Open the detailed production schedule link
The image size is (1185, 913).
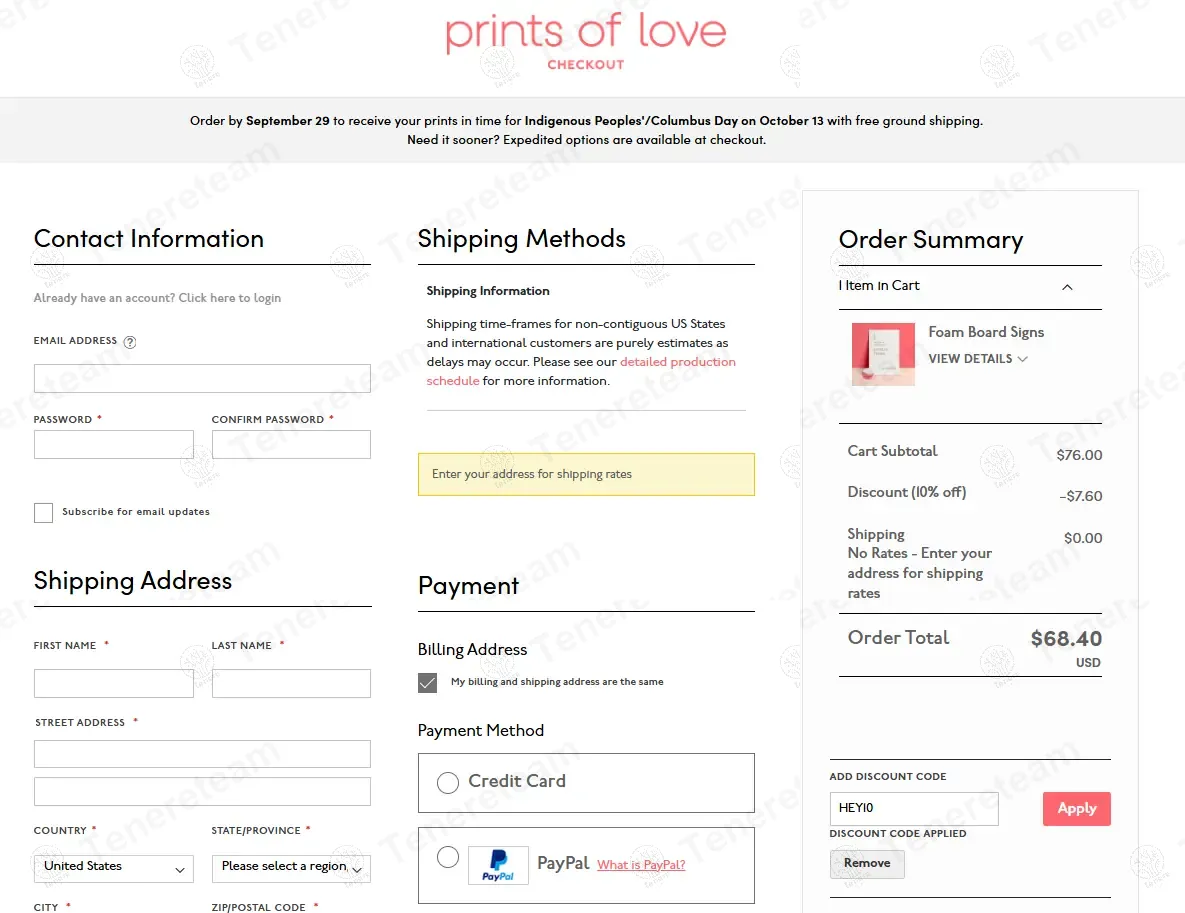click(677, 362)
